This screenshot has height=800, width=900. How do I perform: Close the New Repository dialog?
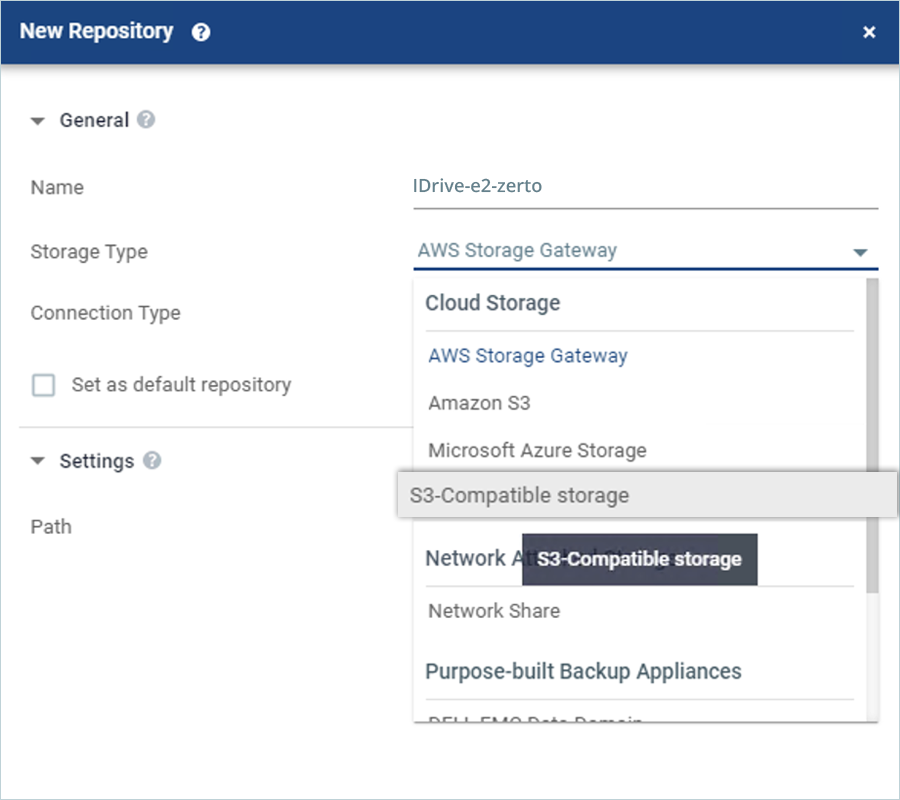tap(869, 32)
